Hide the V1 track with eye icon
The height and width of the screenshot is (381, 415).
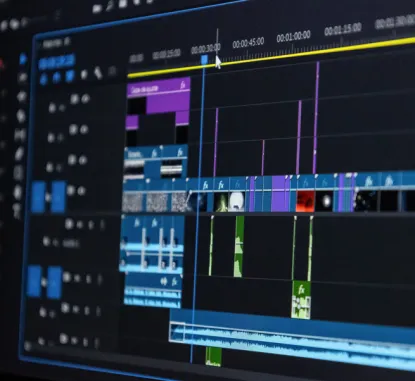point(82,191)
